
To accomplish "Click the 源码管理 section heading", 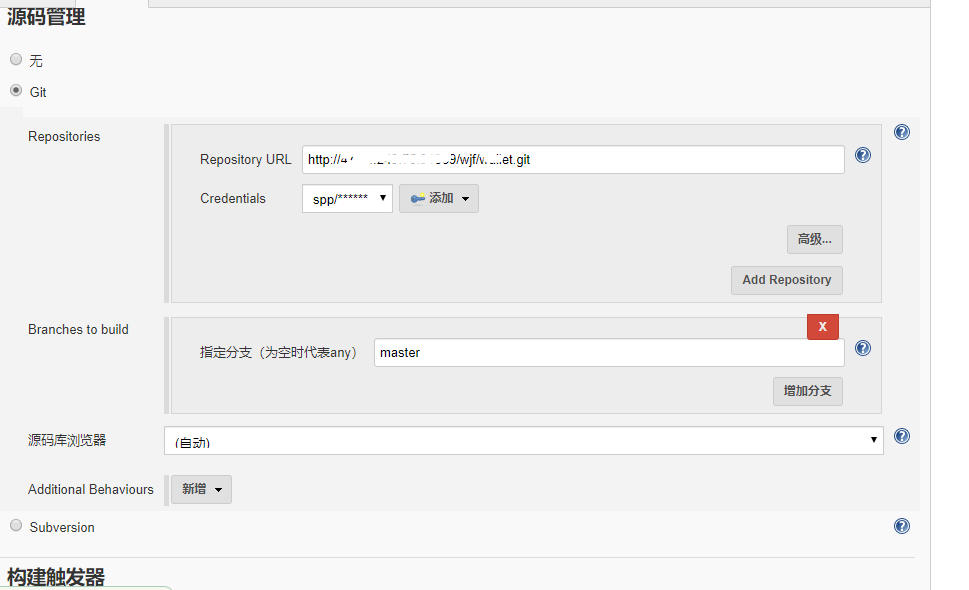I will click(46, 17).
